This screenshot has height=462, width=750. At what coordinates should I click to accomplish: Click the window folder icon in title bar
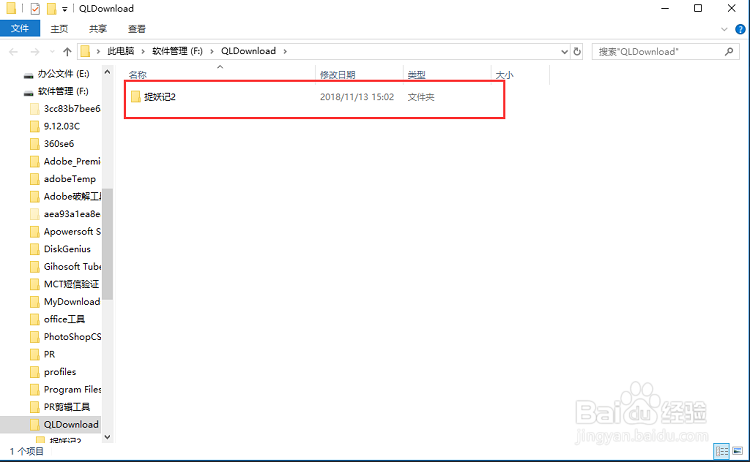(x=11, y=8)
